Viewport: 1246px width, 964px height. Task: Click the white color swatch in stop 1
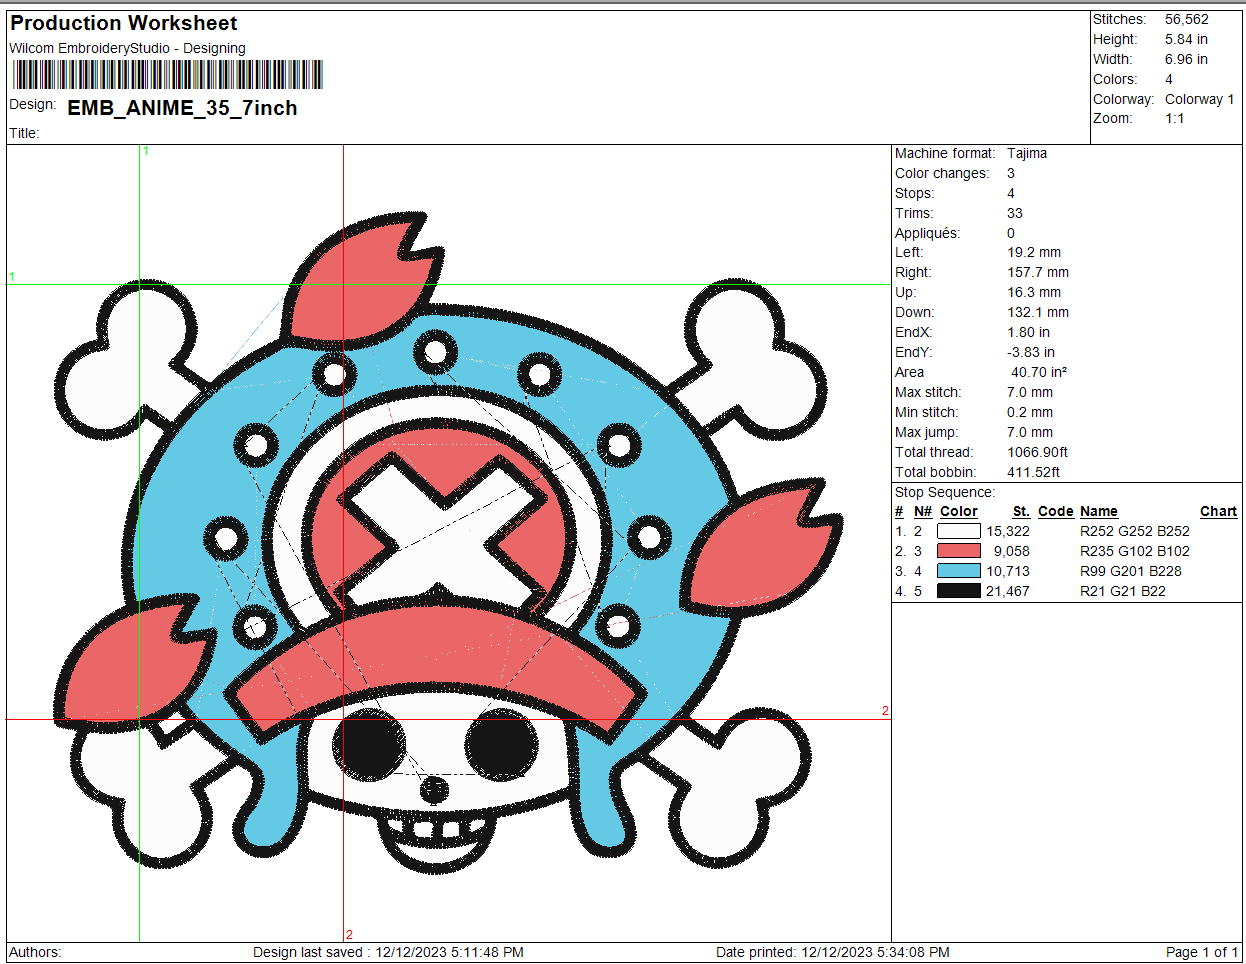coord(958,531)
